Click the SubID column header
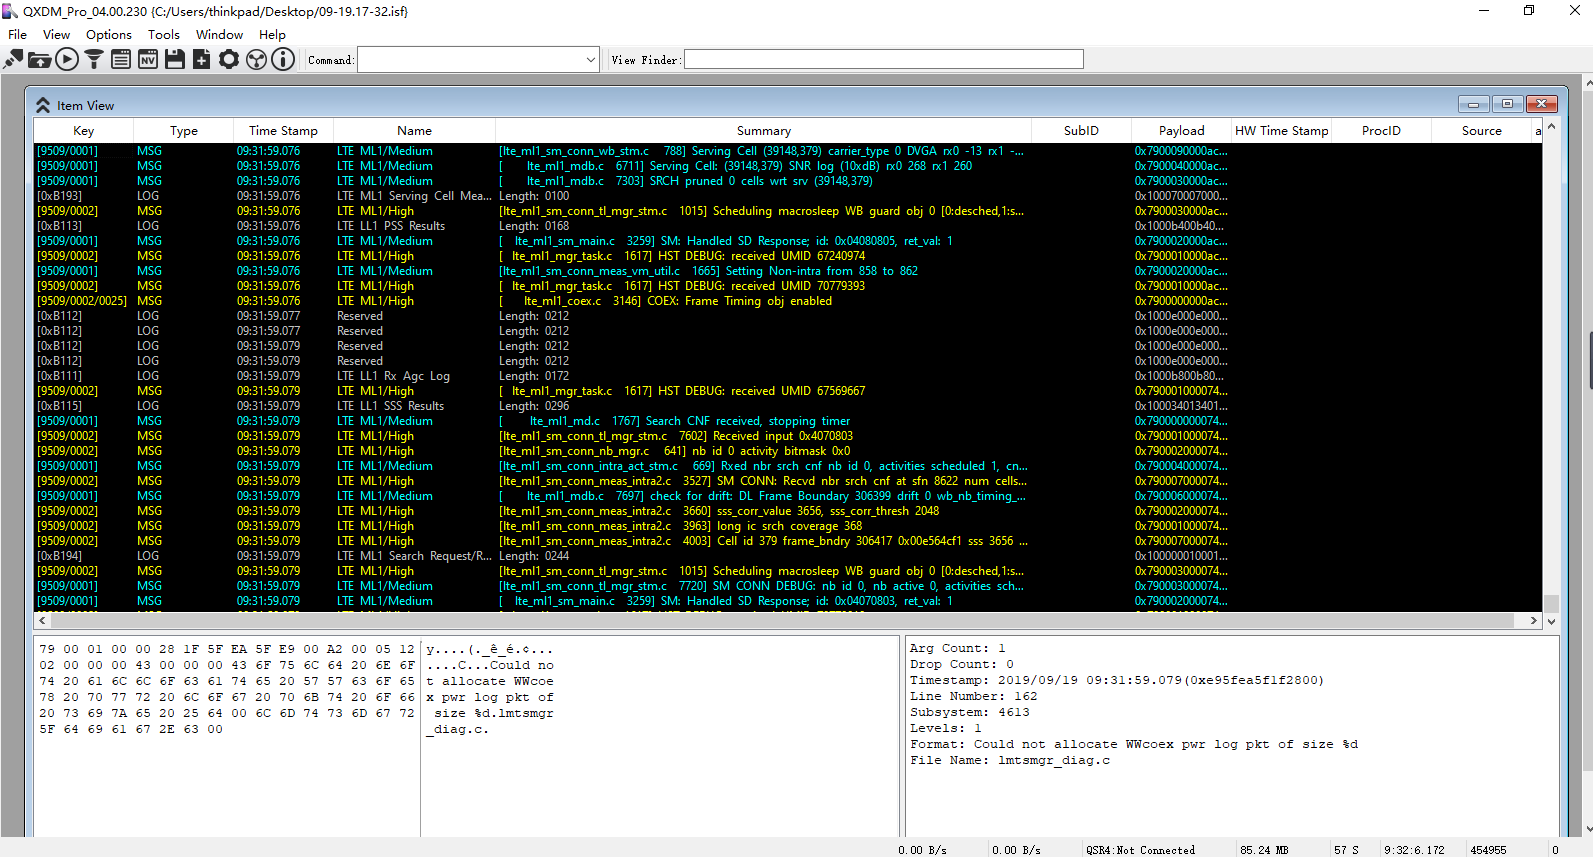This screenshot has height=857, width=1593. [x=1081, y=131]
